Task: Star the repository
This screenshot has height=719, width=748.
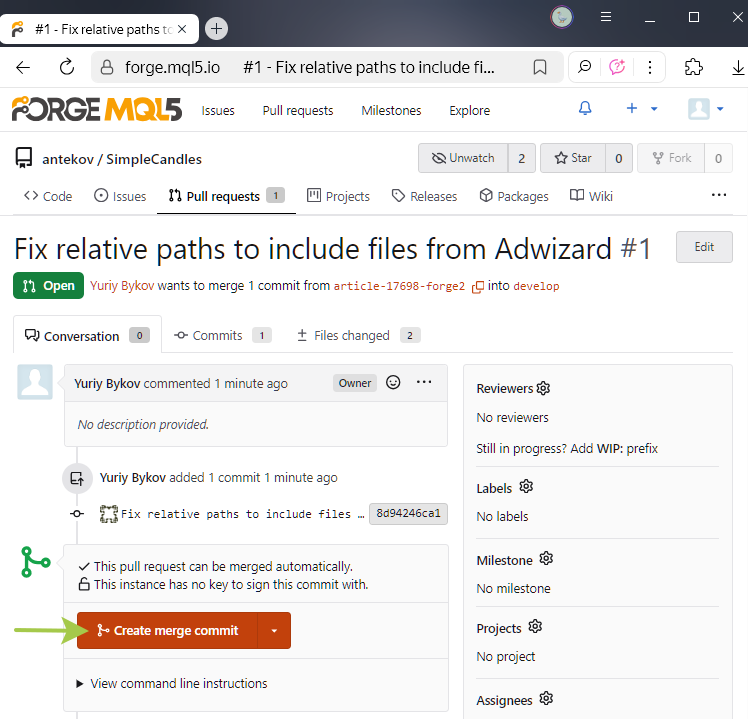Action: pos(572,158)
